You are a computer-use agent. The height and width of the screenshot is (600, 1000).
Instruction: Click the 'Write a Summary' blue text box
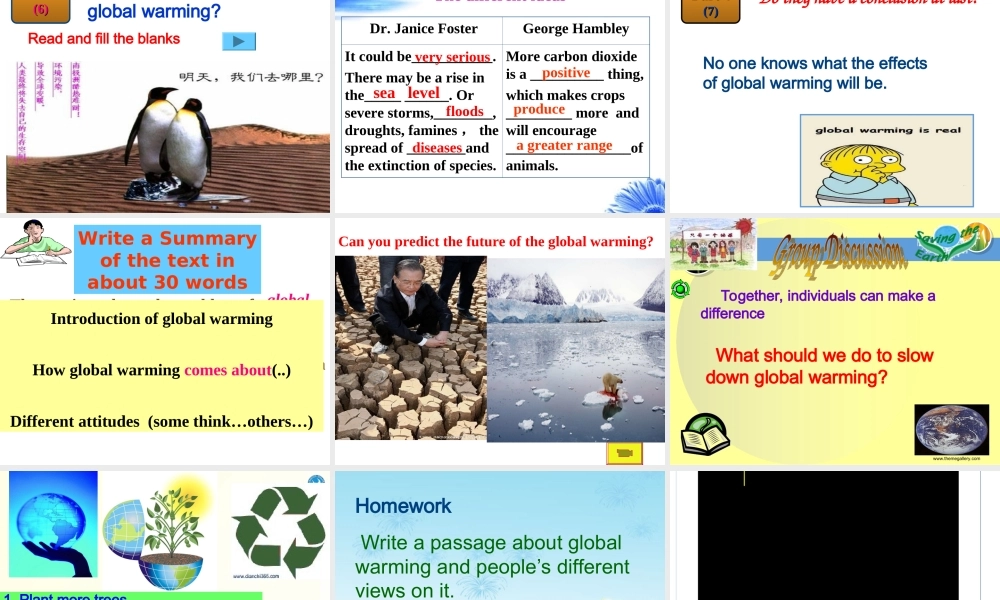point(168,260)
